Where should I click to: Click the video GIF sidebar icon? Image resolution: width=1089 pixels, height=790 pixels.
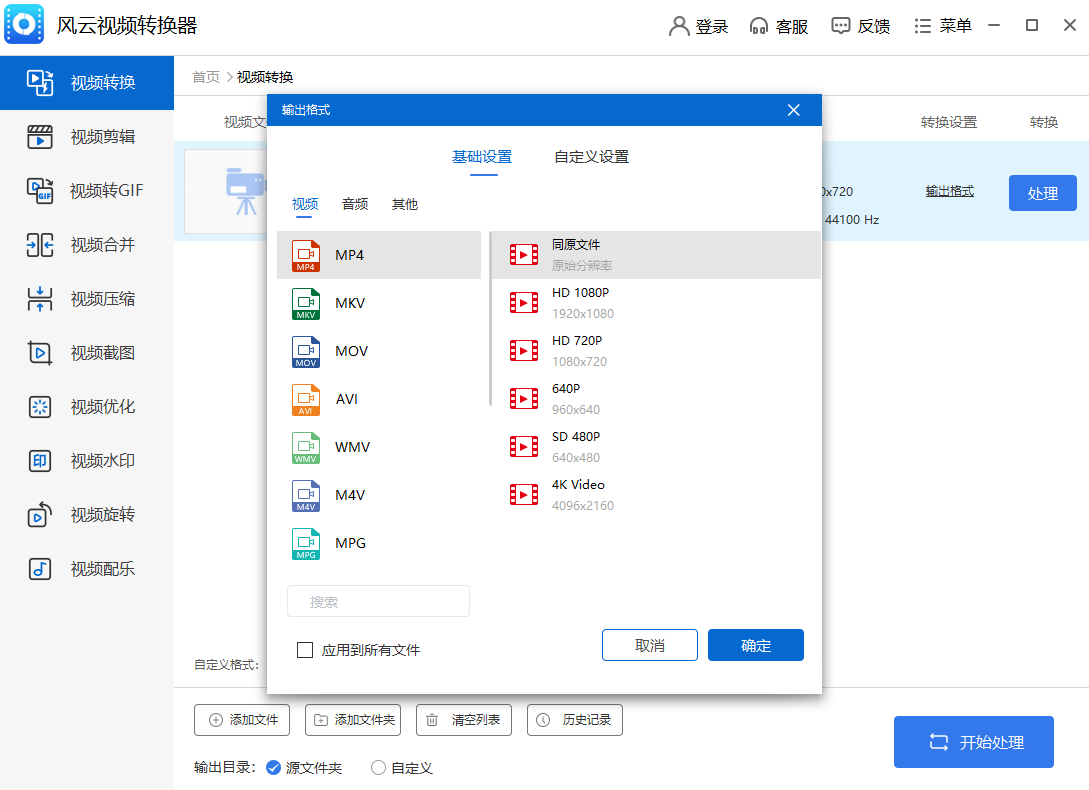pyautogui.click(x=40, y=190)
